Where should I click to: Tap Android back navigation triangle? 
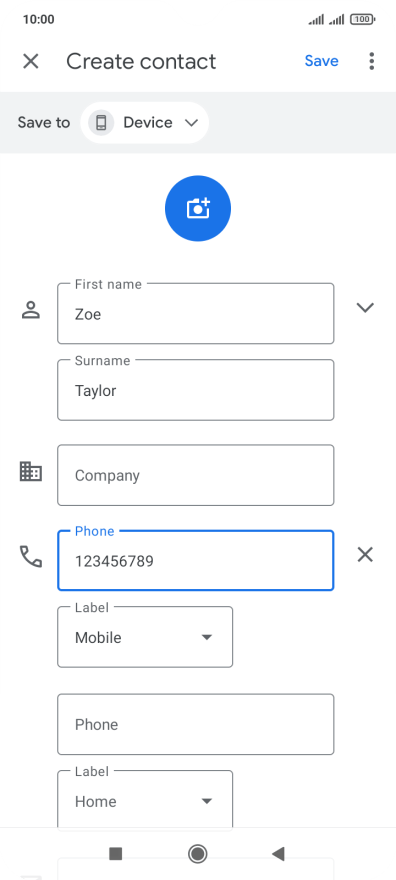(278, 854)
